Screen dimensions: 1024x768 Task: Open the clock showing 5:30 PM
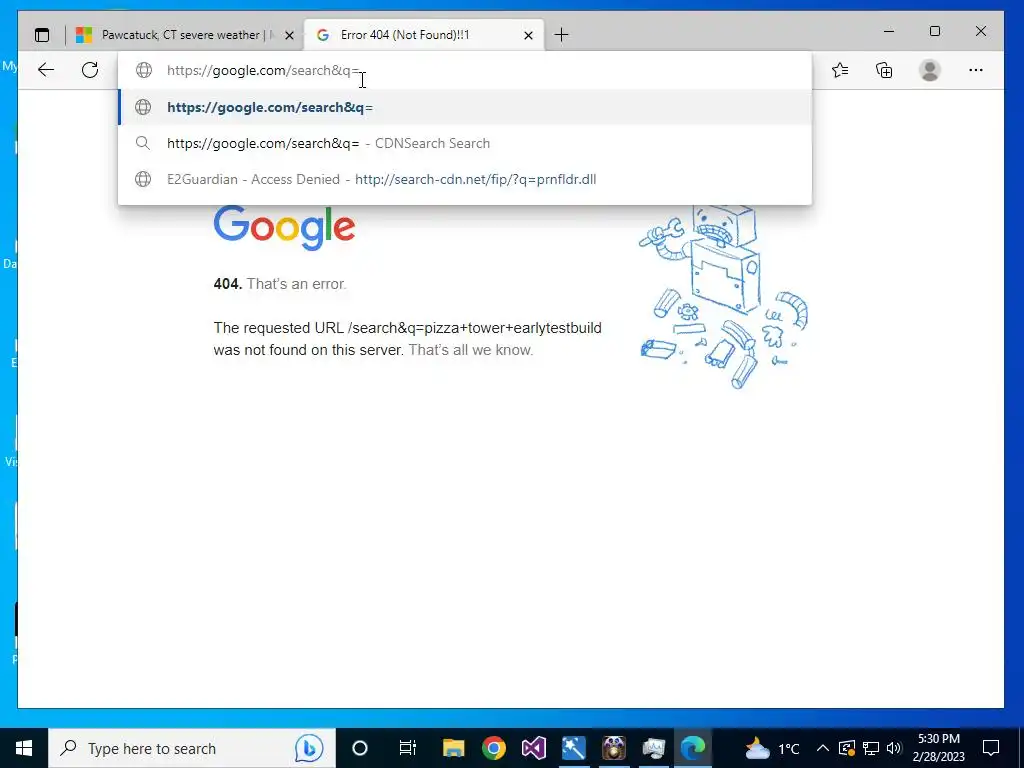coord(938,748)
